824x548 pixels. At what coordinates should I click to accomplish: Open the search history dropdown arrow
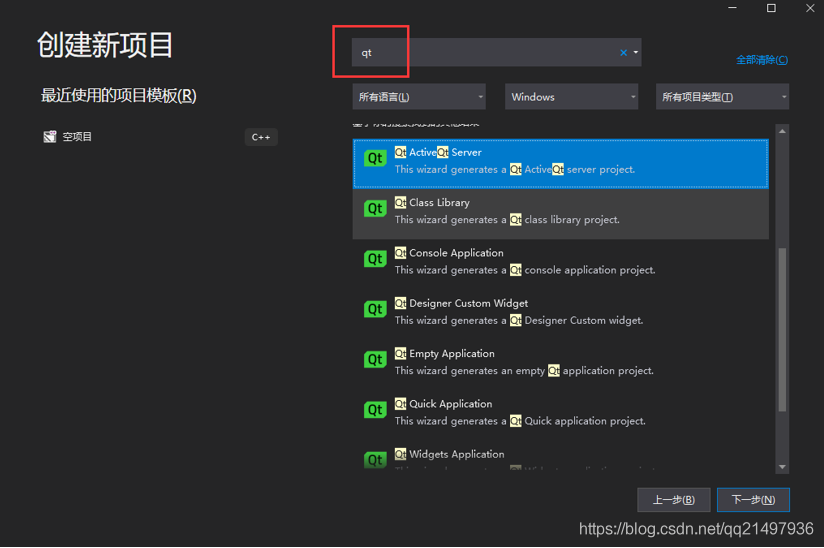tap(636, 53)
